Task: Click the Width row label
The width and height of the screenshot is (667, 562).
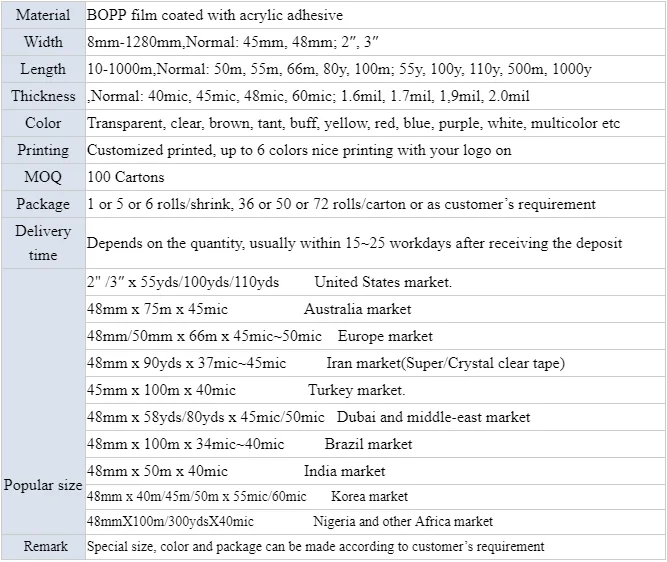Action: 43,43
